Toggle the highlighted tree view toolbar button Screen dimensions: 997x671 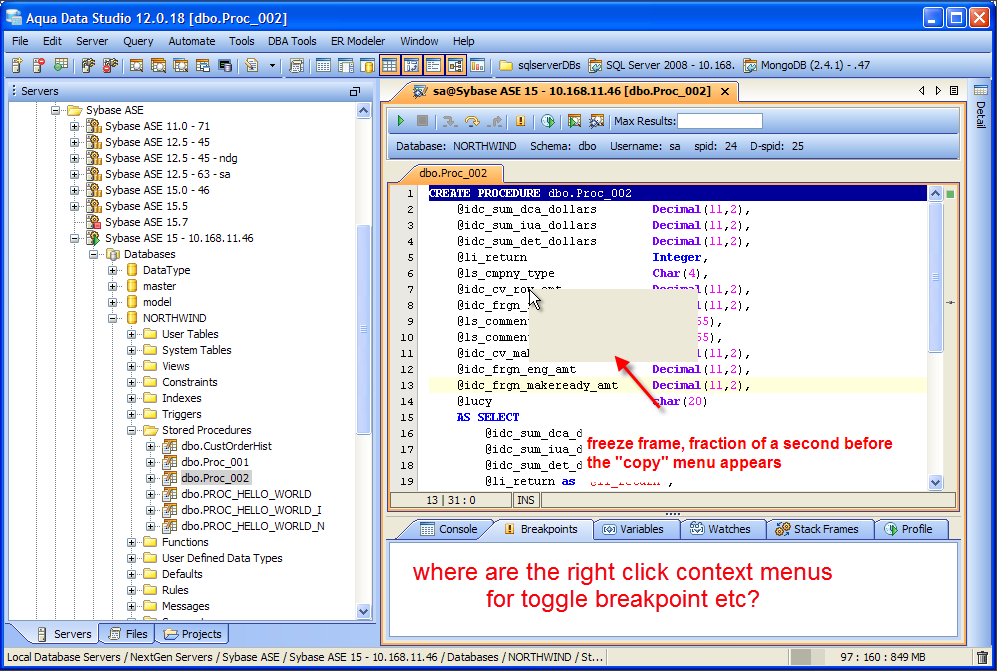coord(455,65)
